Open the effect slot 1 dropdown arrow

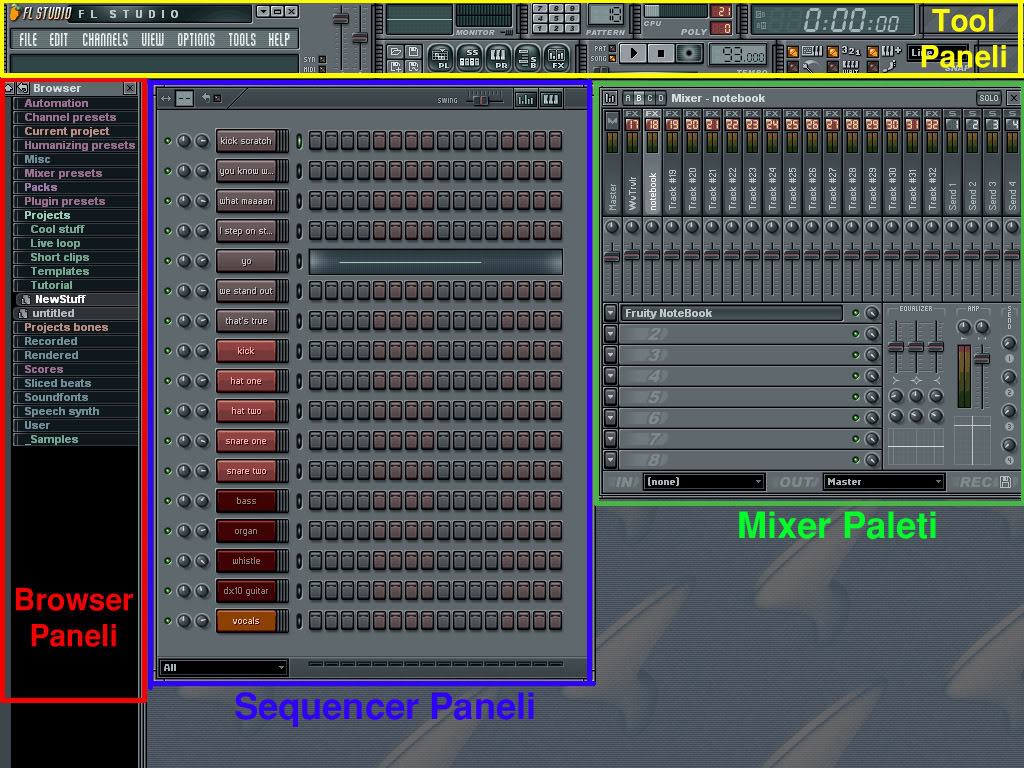tap(610, 313)
